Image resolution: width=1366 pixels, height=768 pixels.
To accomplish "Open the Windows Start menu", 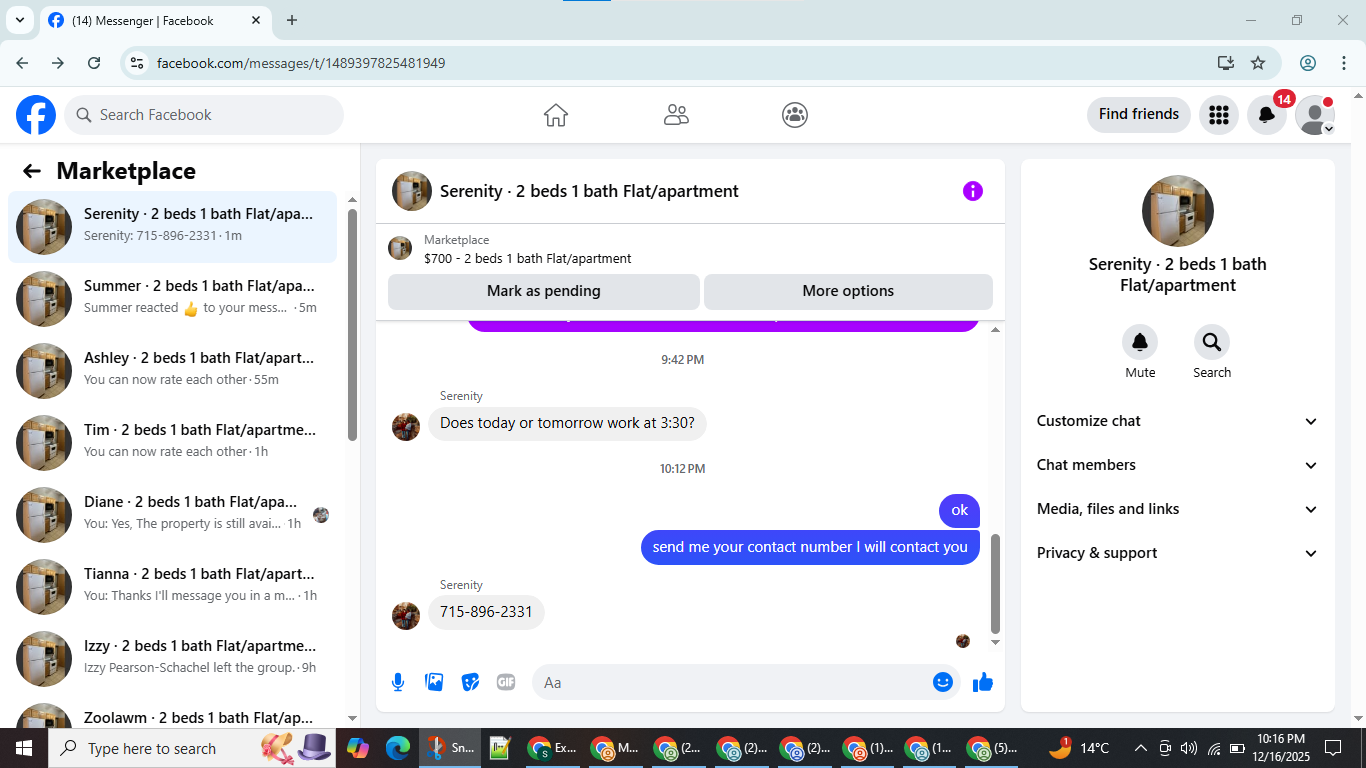I will coord(24,748).
